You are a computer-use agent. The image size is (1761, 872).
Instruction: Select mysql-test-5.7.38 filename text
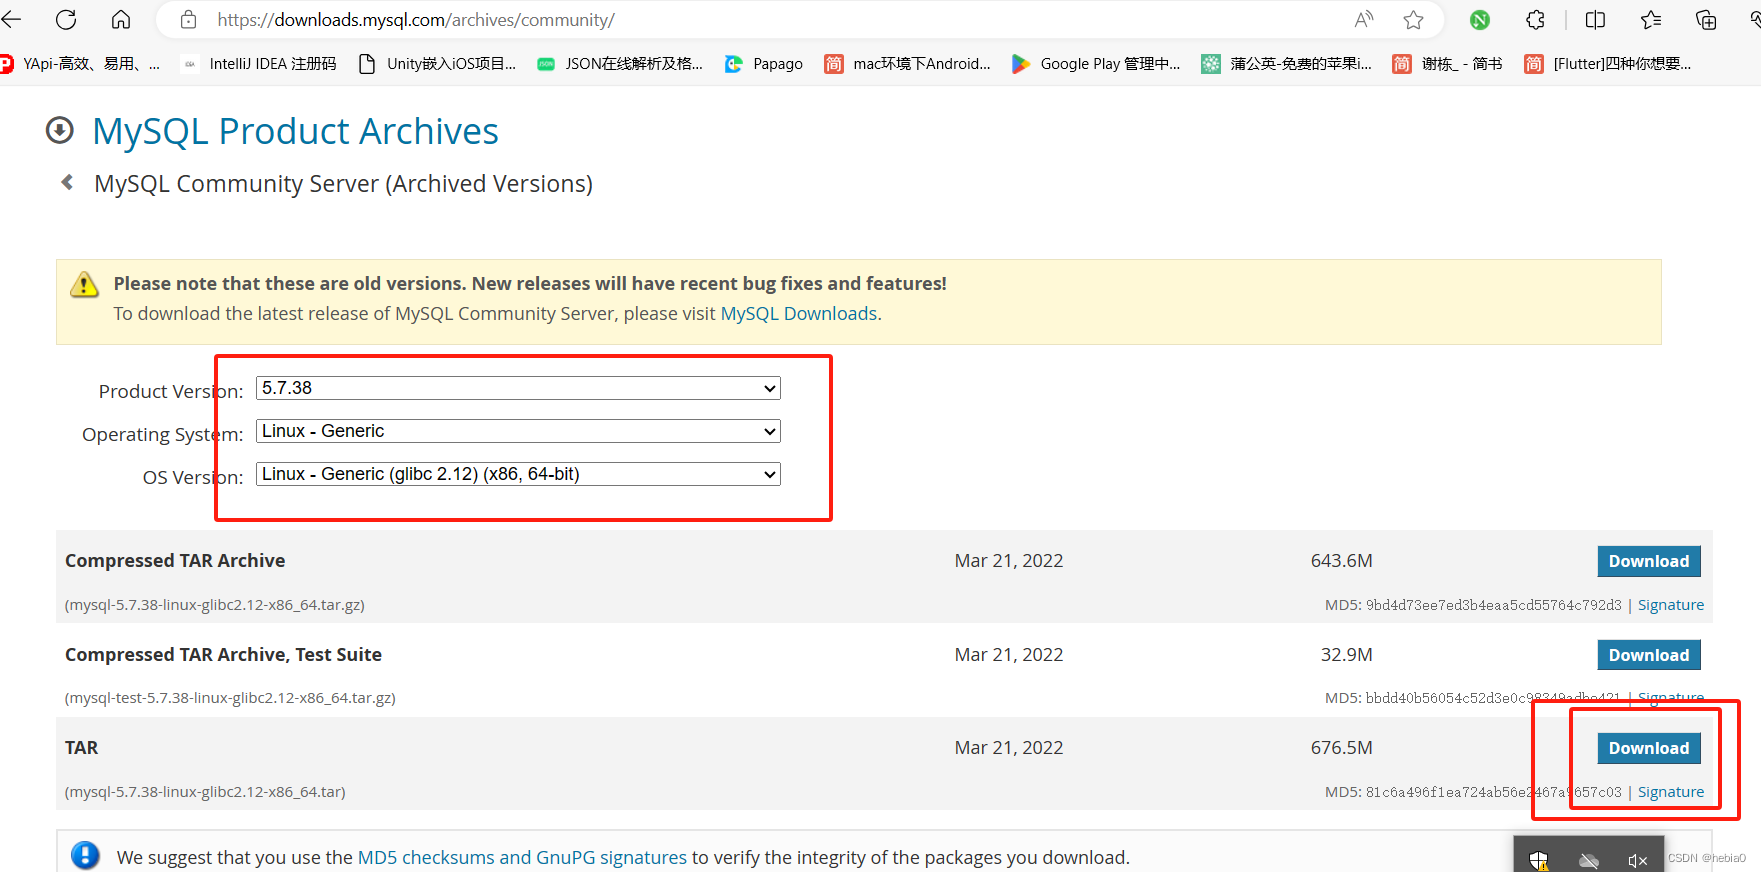click(x=230, y=698)
